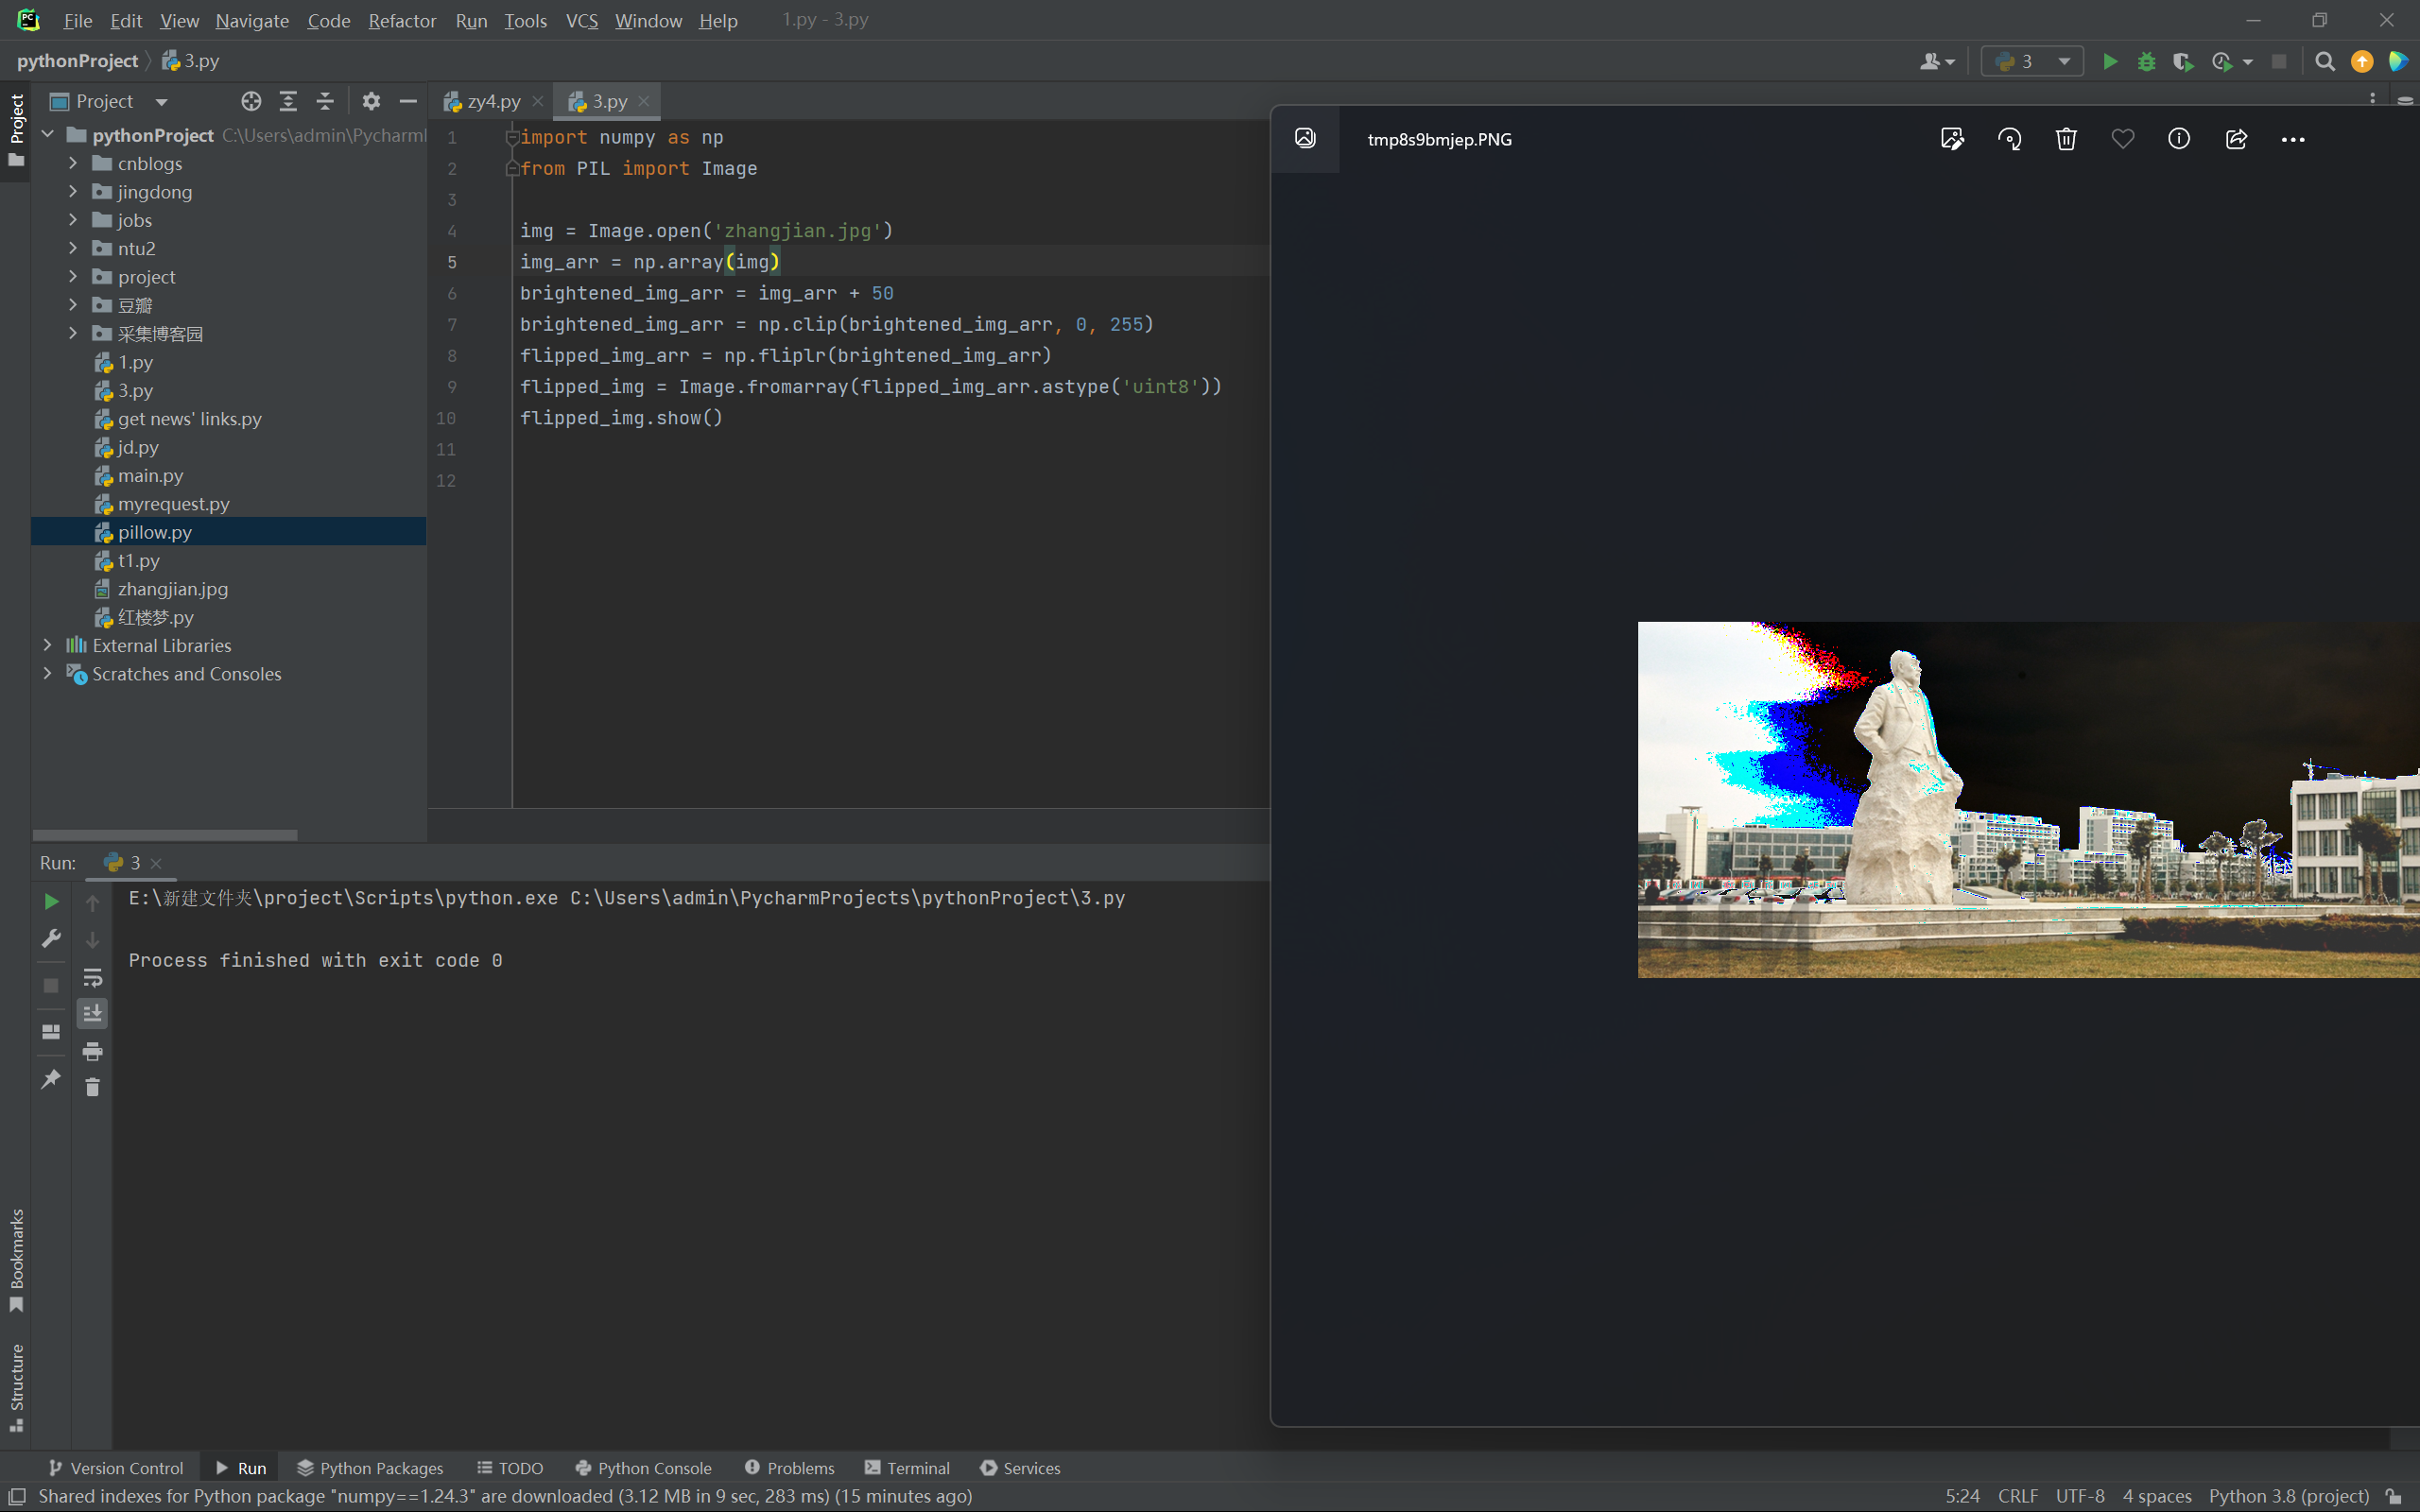Open Search Everywhere magnifier icon
This screenshot has width=2420, height=1512.
click(2325, 62)
